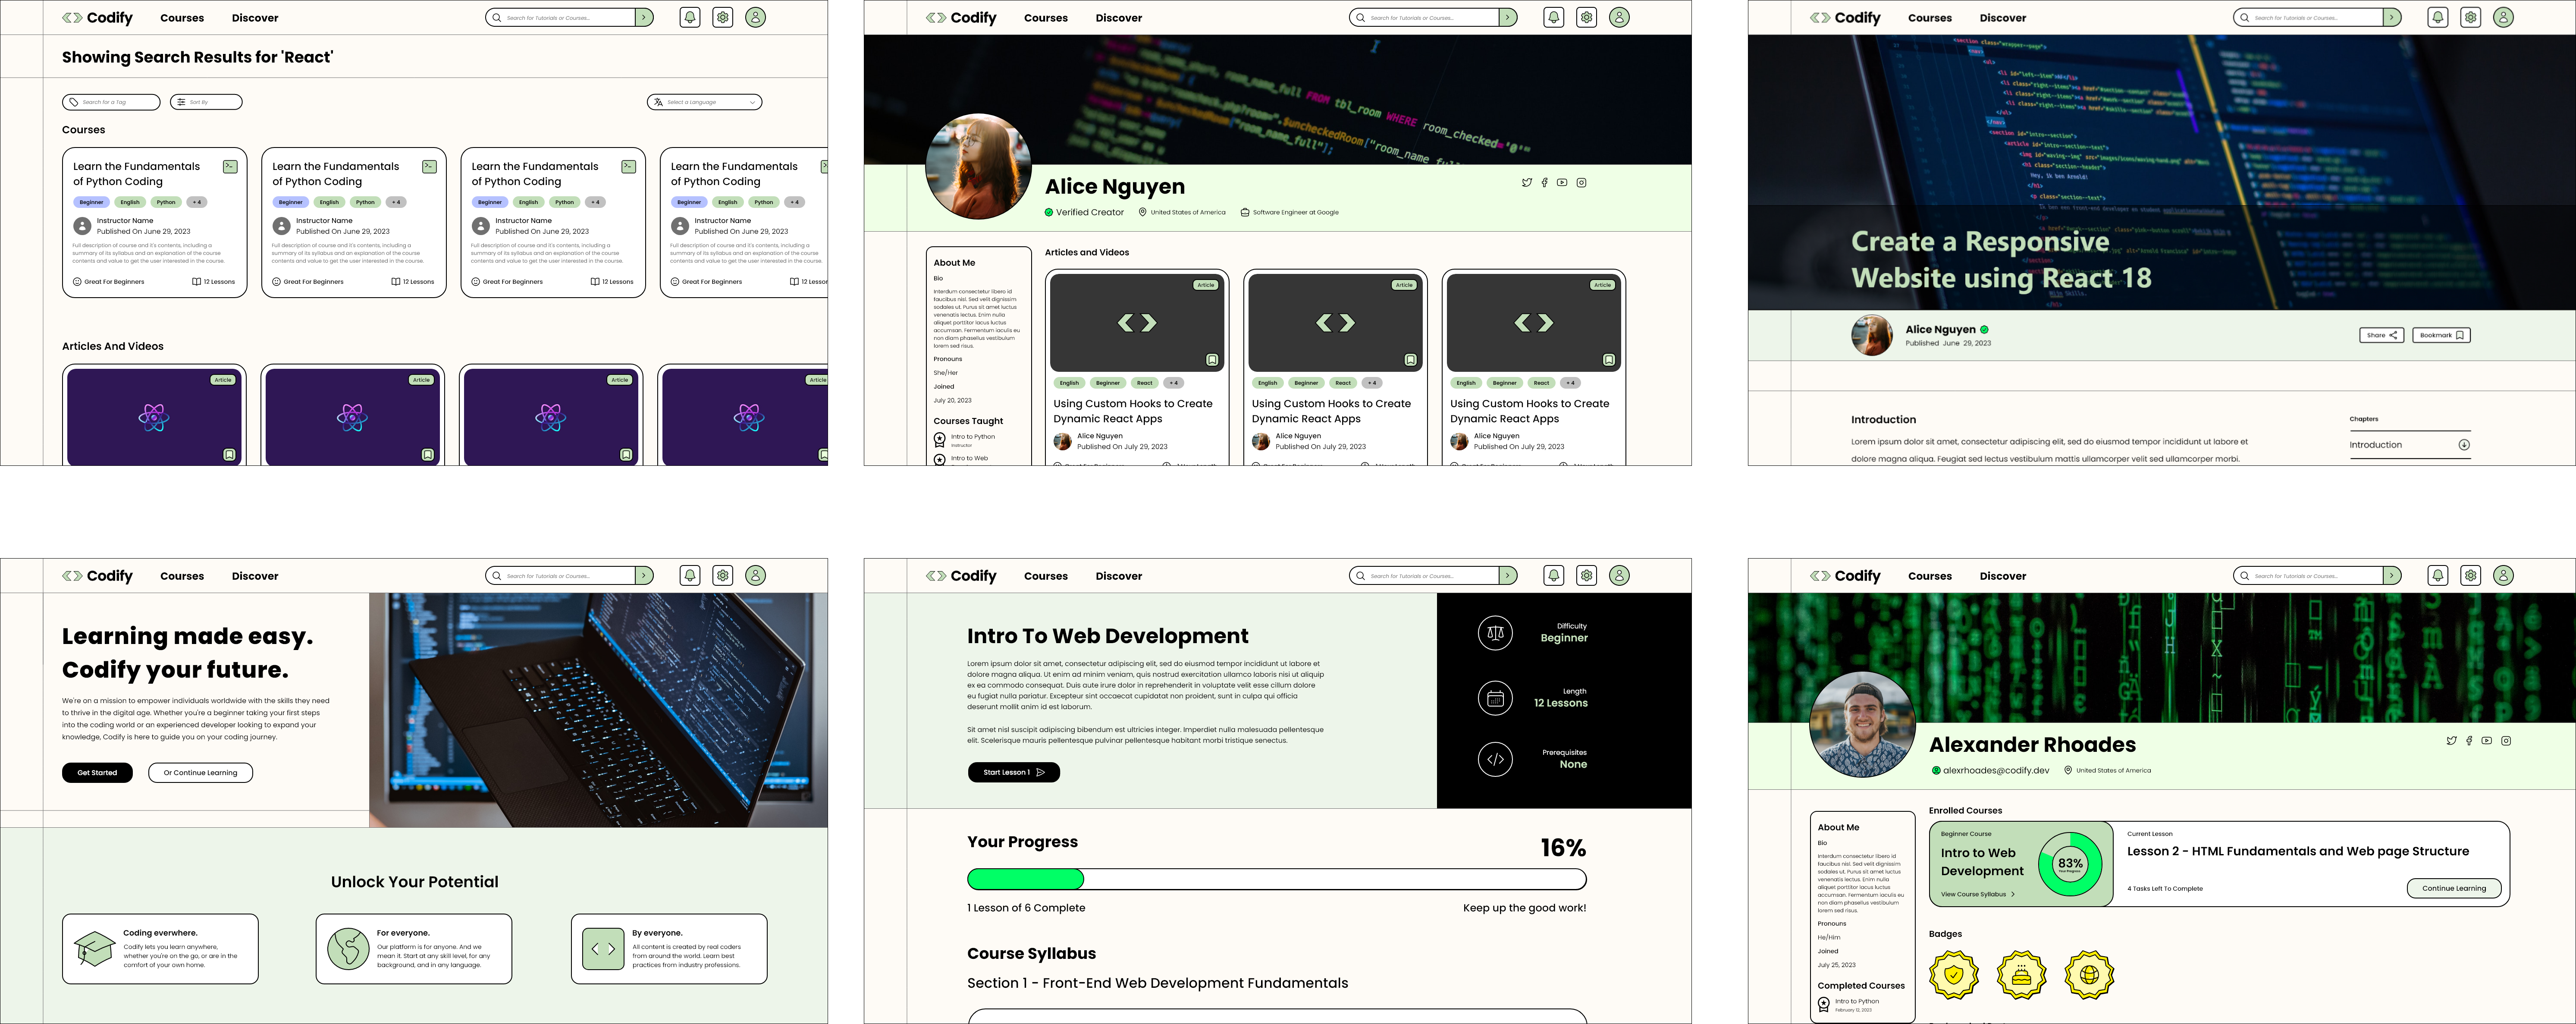This screenshot has height=1024, width=2576.
Task: Open the Select a Language dropdown
Action: (x=704, y=102)
